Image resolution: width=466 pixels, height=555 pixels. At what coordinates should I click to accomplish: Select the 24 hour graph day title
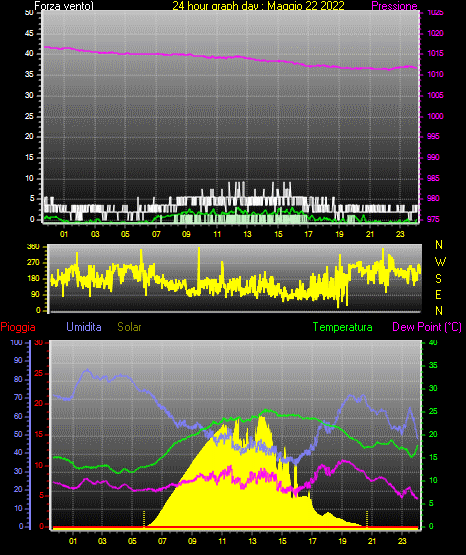[258, 6]
